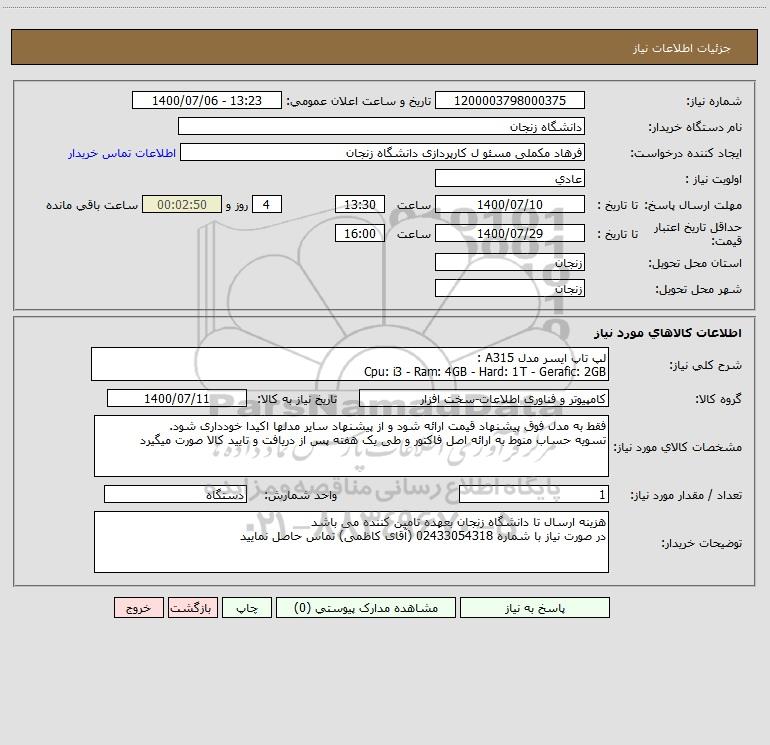Click the مهلت ارسال پاسخ label

(693, 205)
